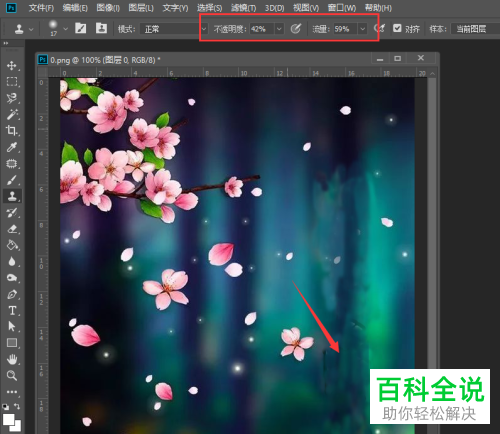Click the horizontal ruler of document
Image resolution: width=500 pixels, height=434 pixels.
click(238, 72)
